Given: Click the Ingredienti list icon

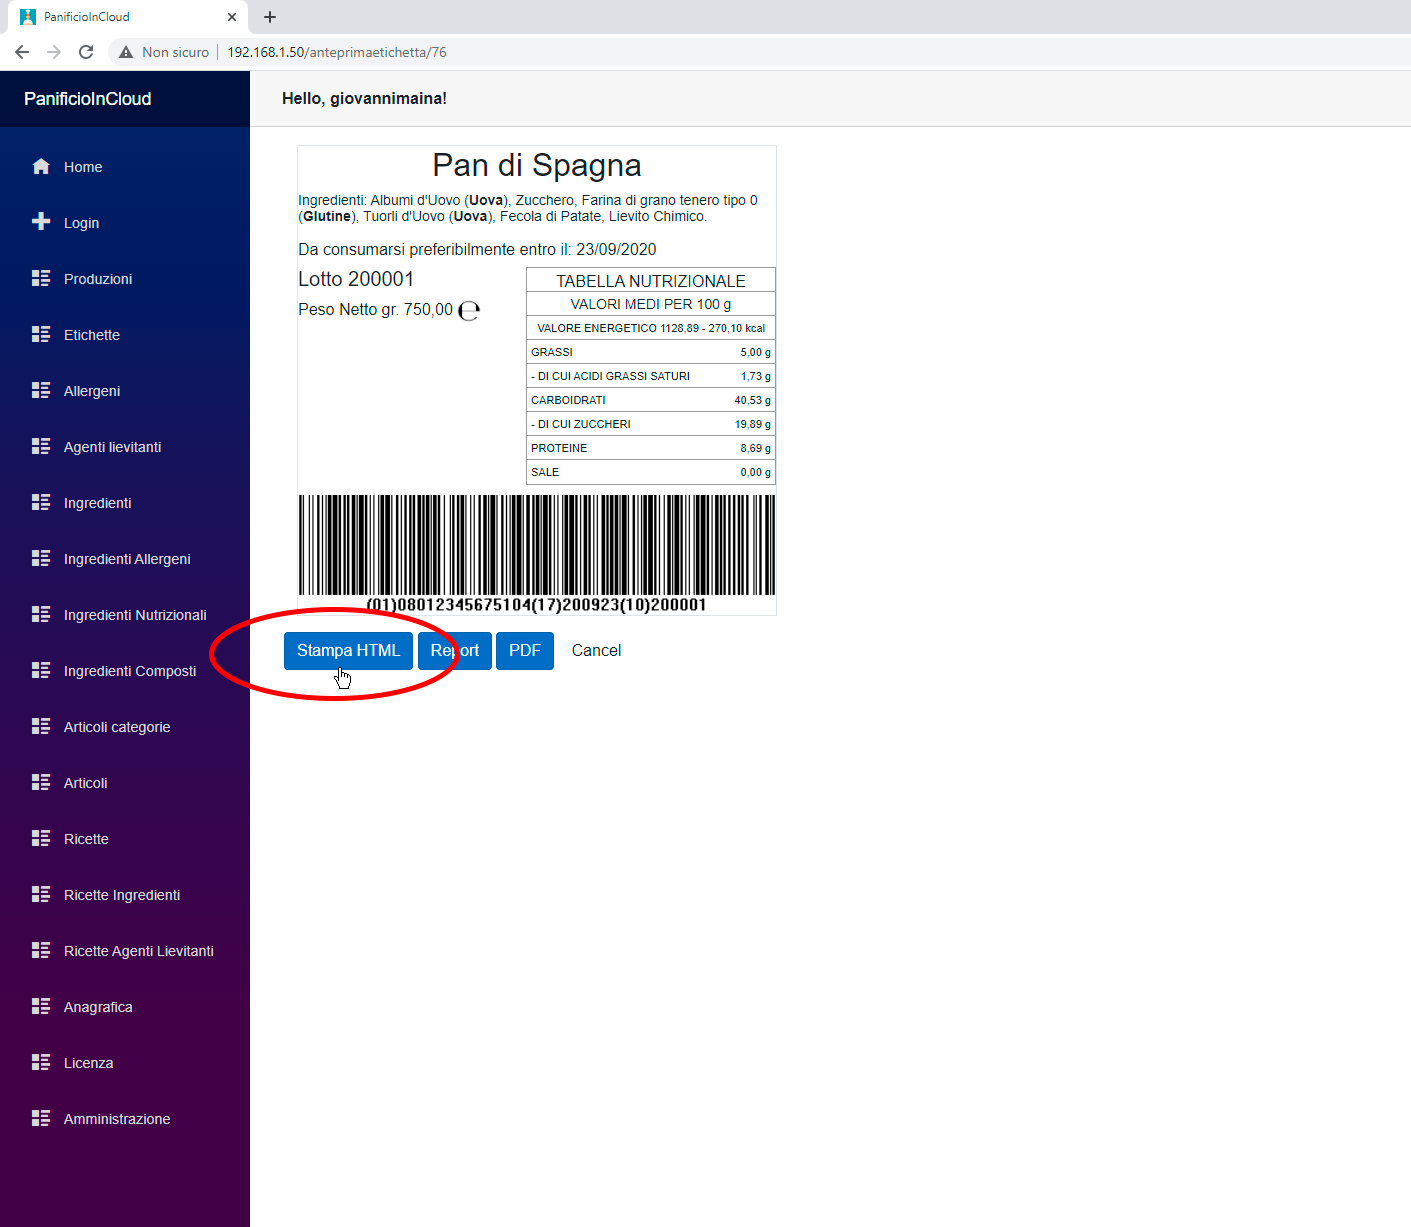Looking at the screenshot, I should coord(41,502).
